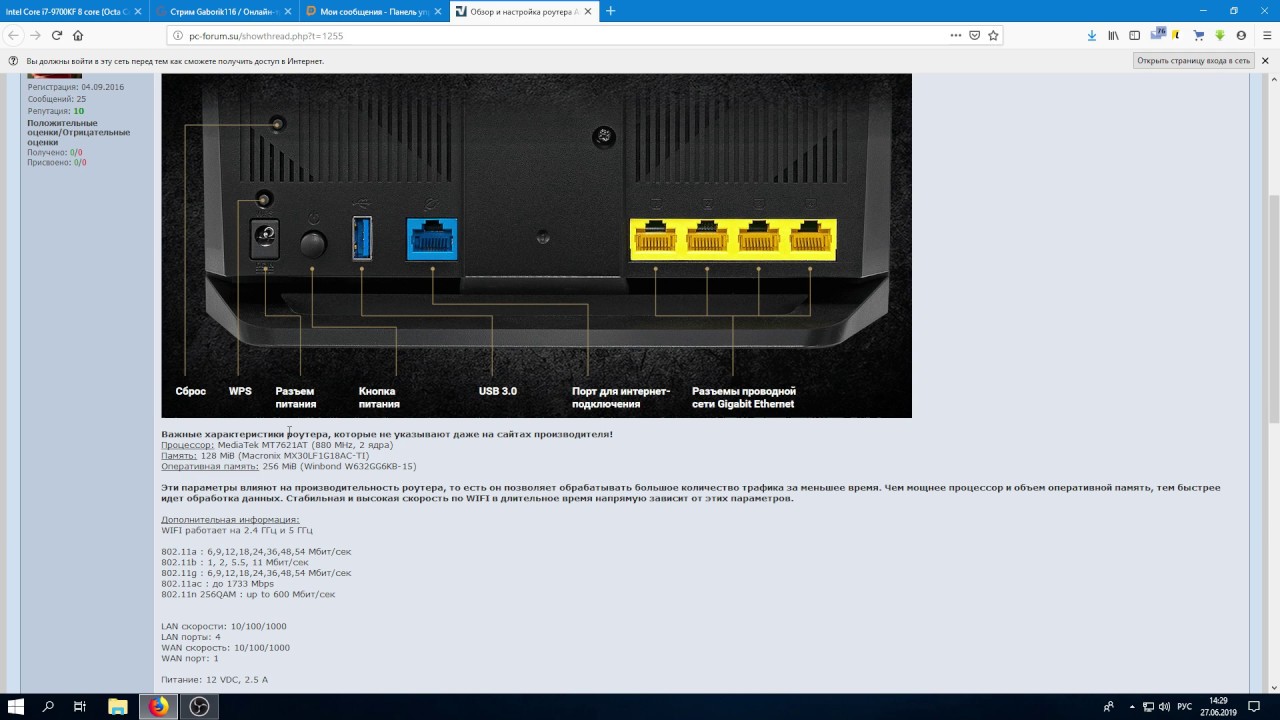Open the downloads panel

tap(1092, 35)
